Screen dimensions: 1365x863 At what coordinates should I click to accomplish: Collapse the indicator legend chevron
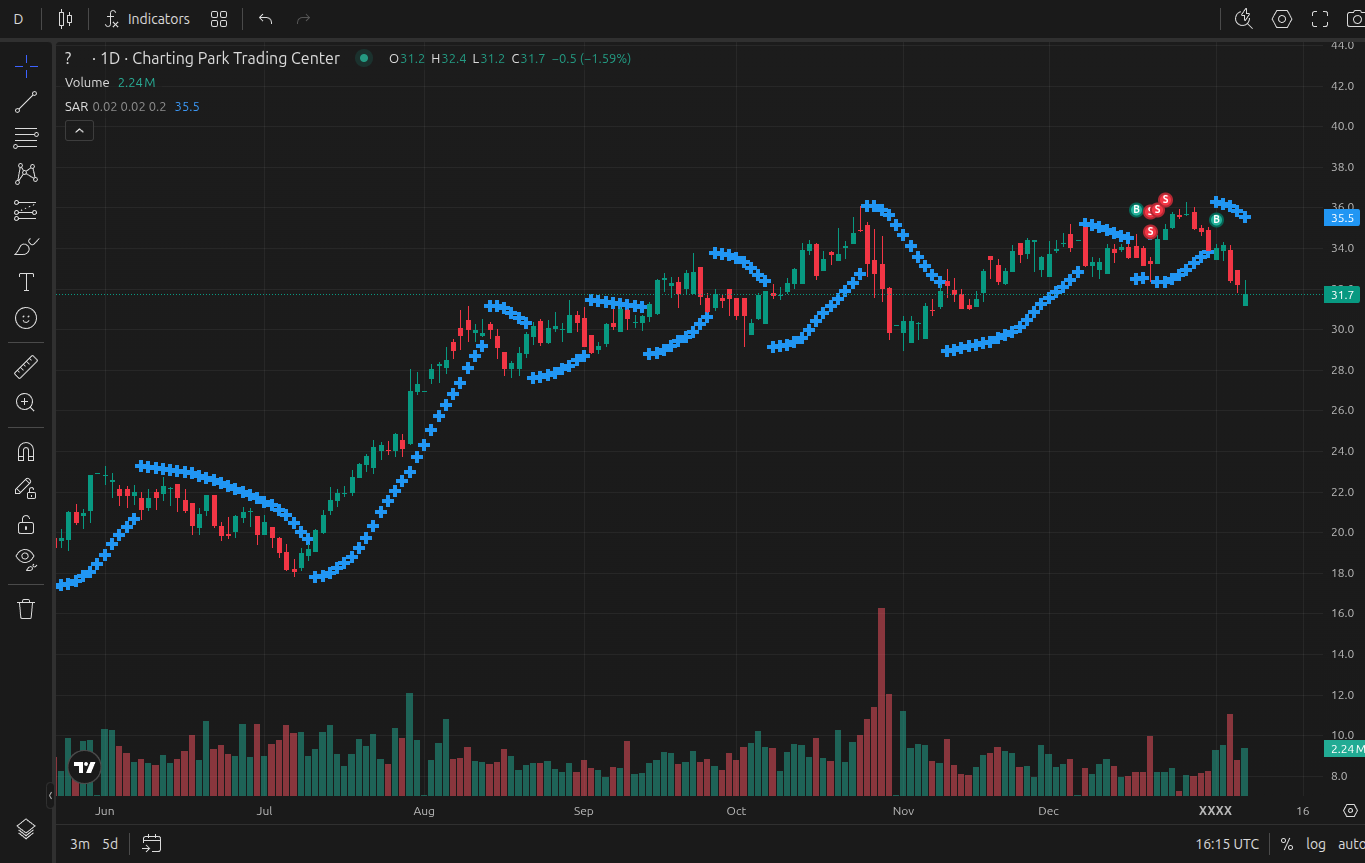pos(79,130)
